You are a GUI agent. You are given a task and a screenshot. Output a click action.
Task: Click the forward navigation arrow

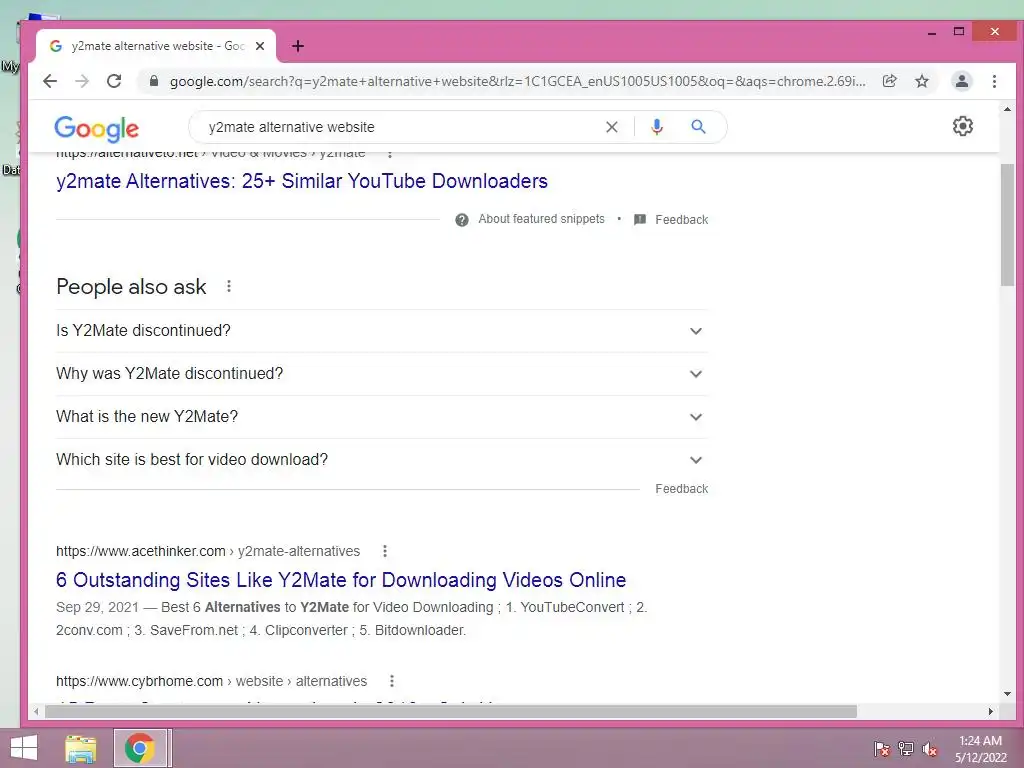82,81
